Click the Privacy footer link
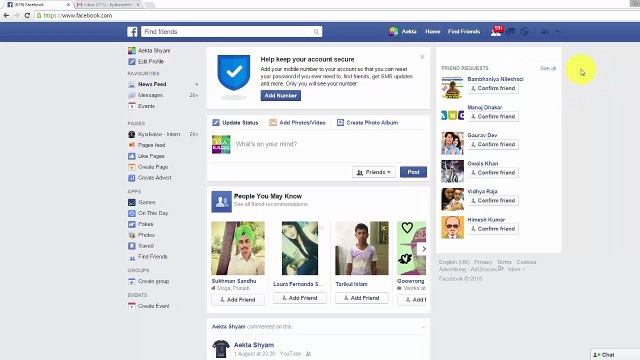Screen dimensions: 640x360 (483, 262)
